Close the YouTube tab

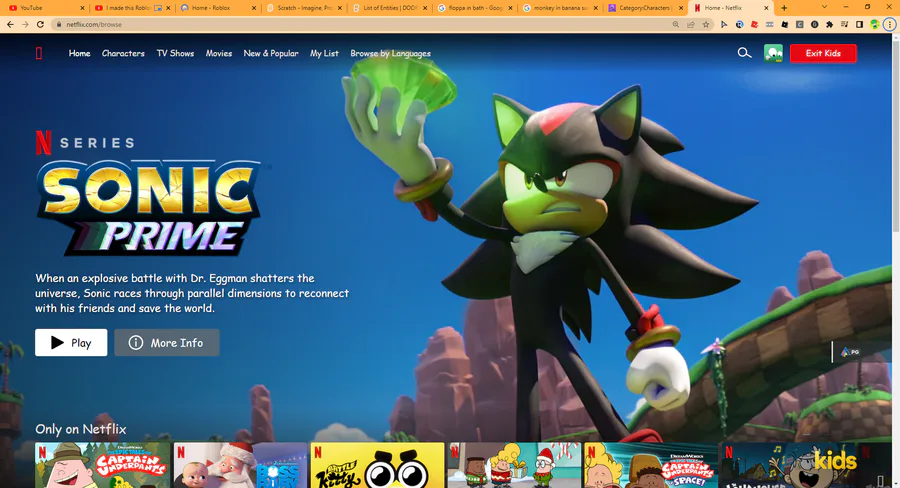[x=83, y=8]
